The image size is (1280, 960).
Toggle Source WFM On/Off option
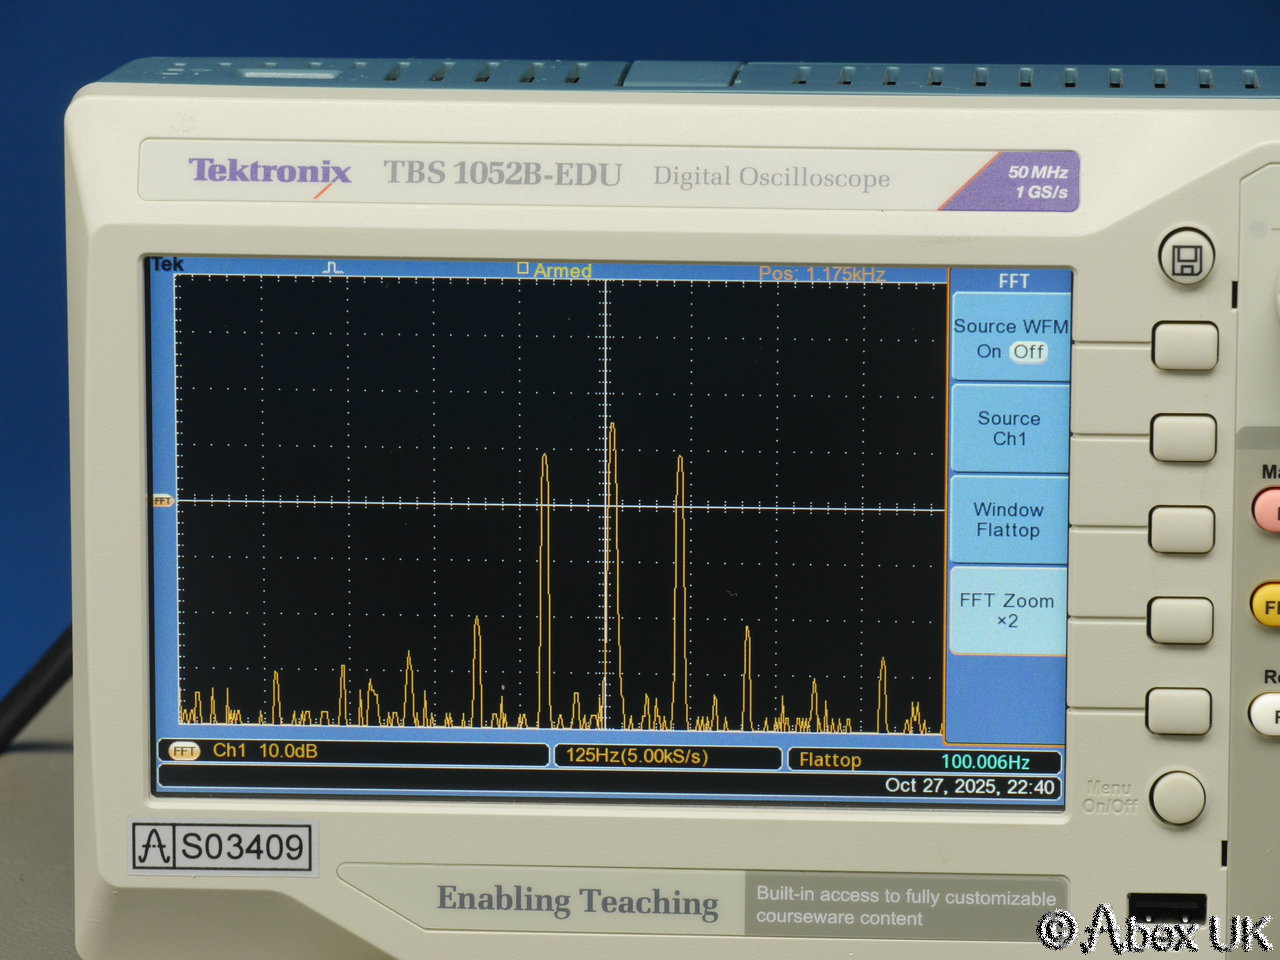1010,339
